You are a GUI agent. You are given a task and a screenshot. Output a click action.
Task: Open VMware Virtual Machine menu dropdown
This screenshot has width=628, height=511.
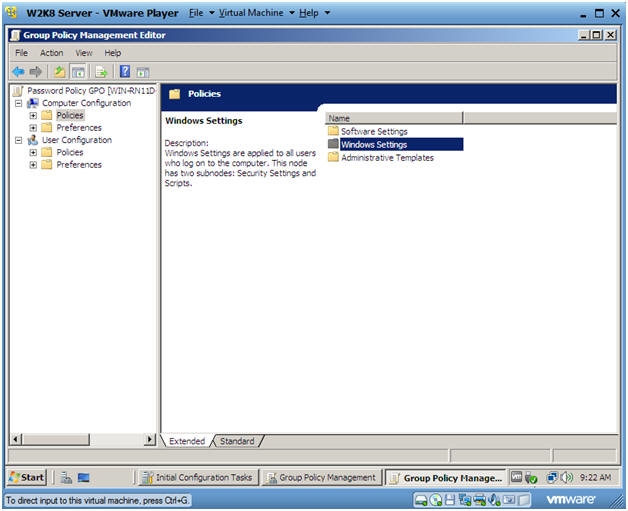256,13
